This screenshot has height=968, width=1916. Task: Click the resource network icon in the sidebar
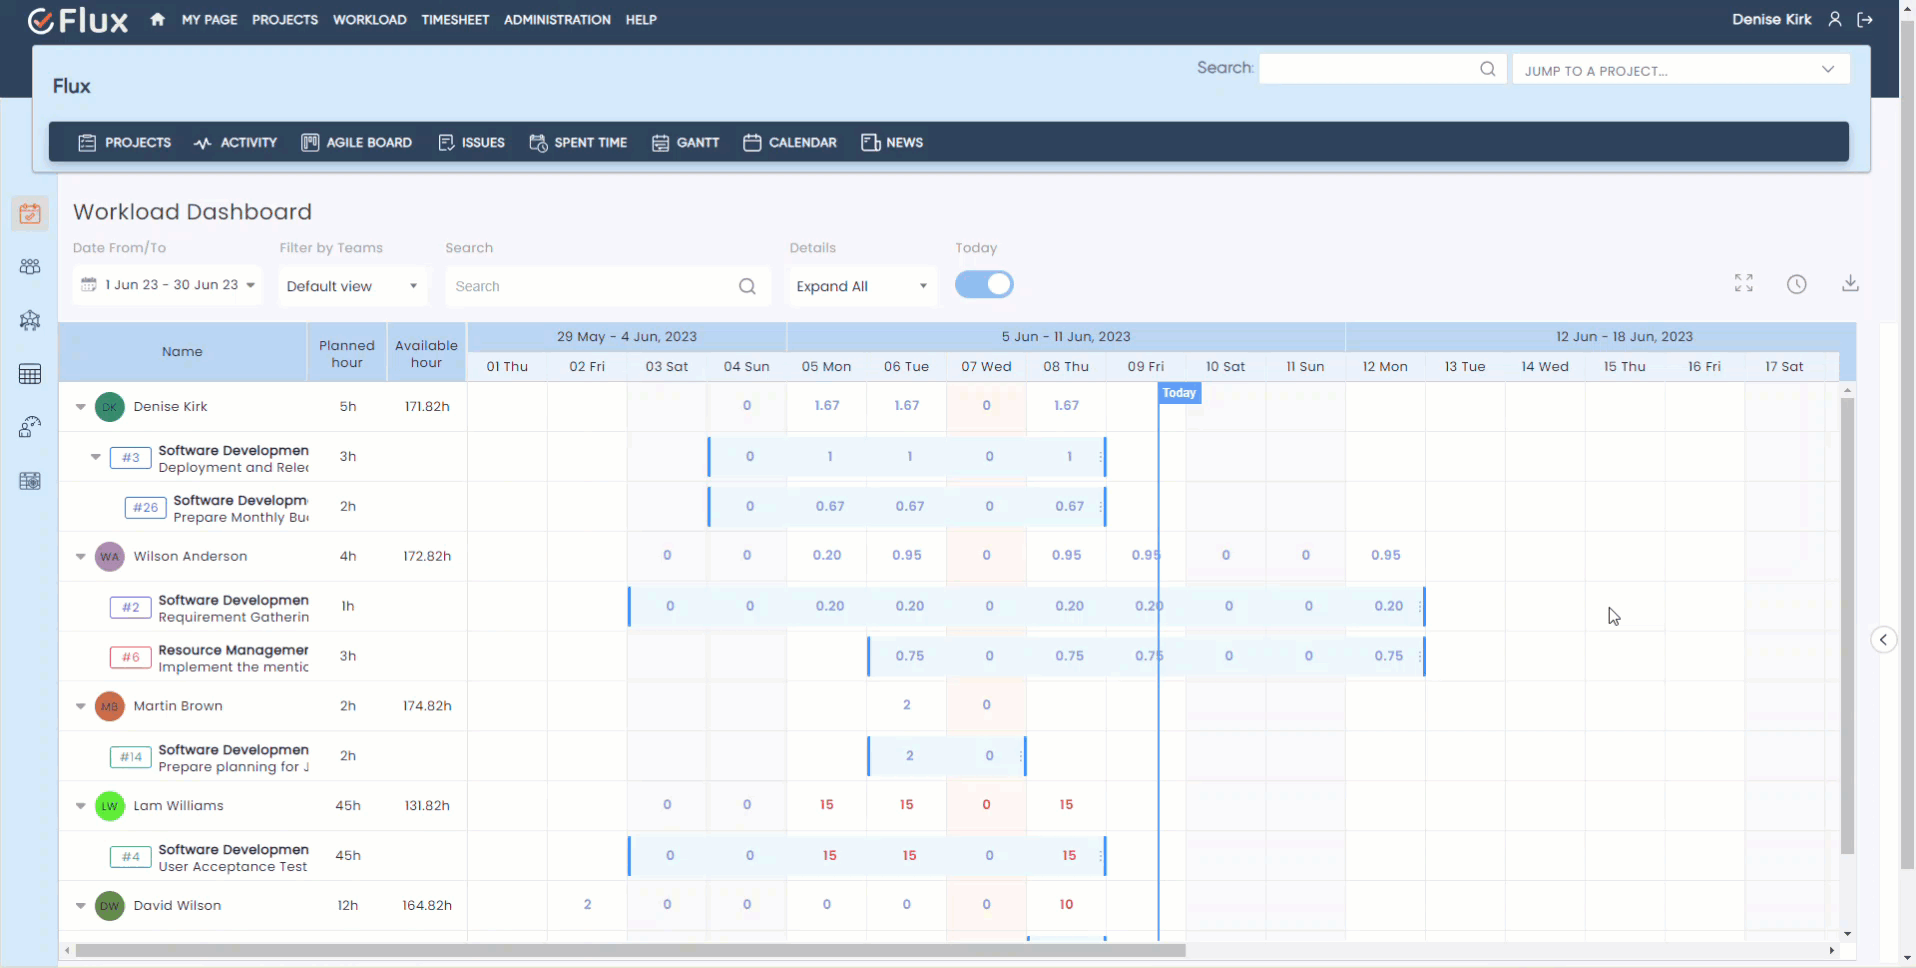30,321
